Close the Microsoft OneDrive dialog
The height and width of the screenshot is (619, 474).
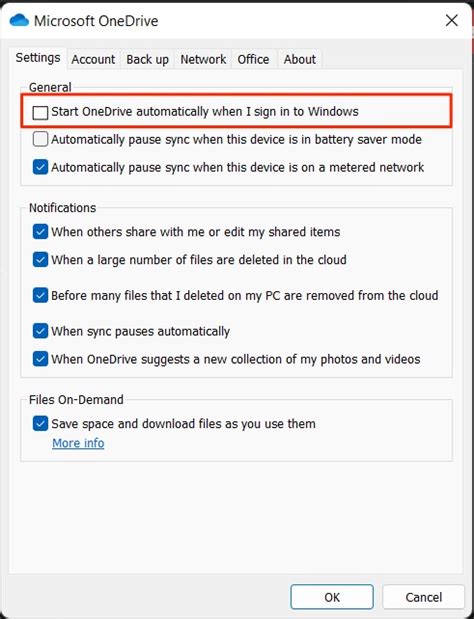pyautogui.click(x=452, y=20)
